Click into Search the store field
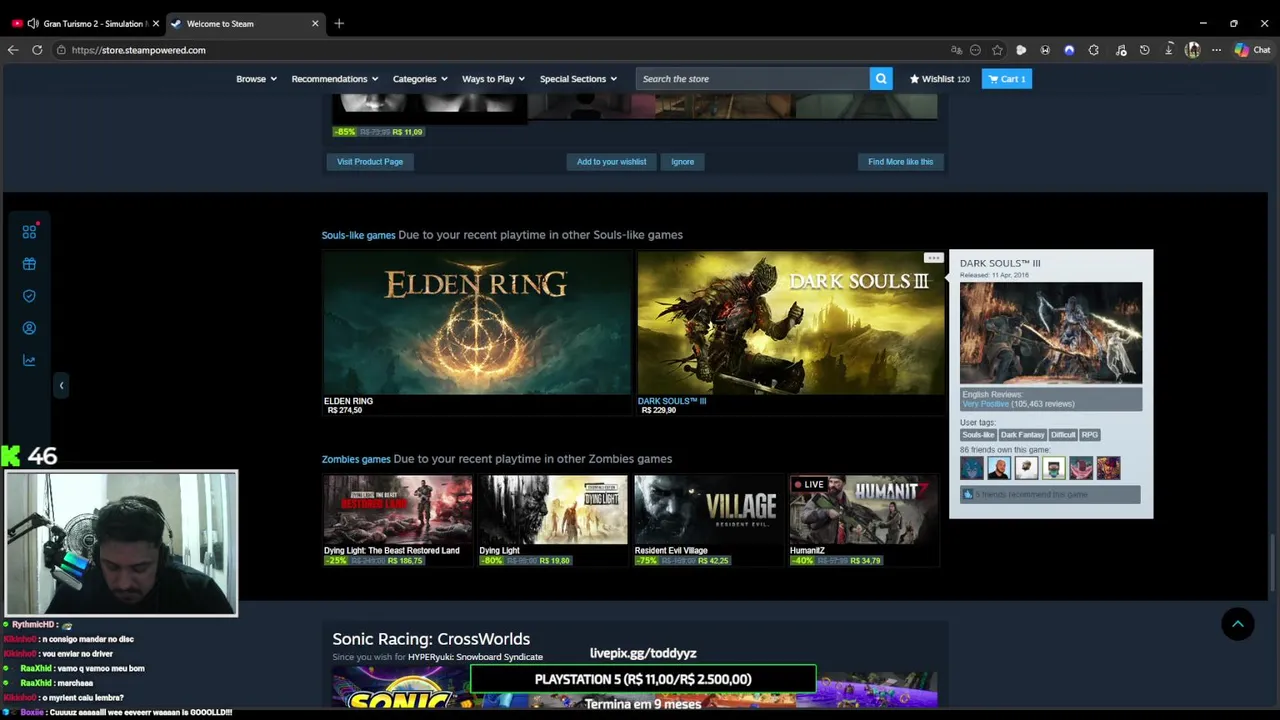The image size is (1280, 720). [x=754, y=79]
